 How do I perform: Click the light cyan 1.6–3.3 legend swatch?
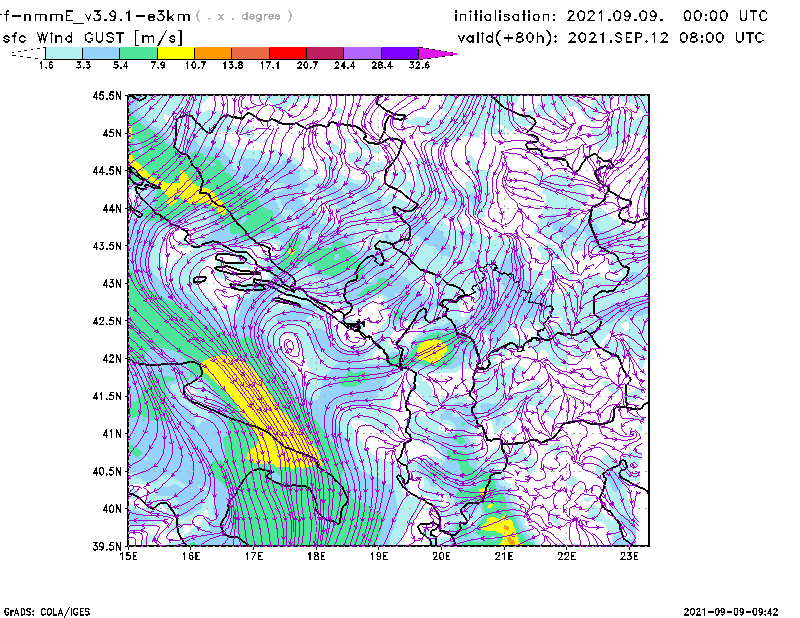point(64,53)
